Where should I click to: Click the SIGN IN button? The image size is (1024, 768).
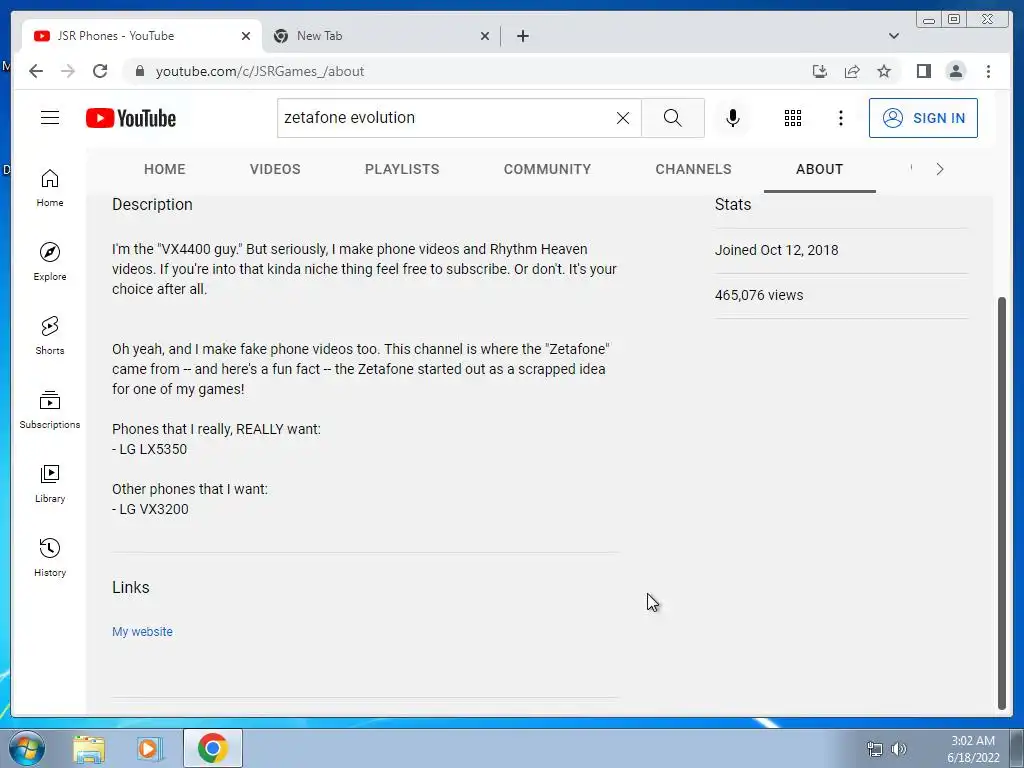pos(923,118)
